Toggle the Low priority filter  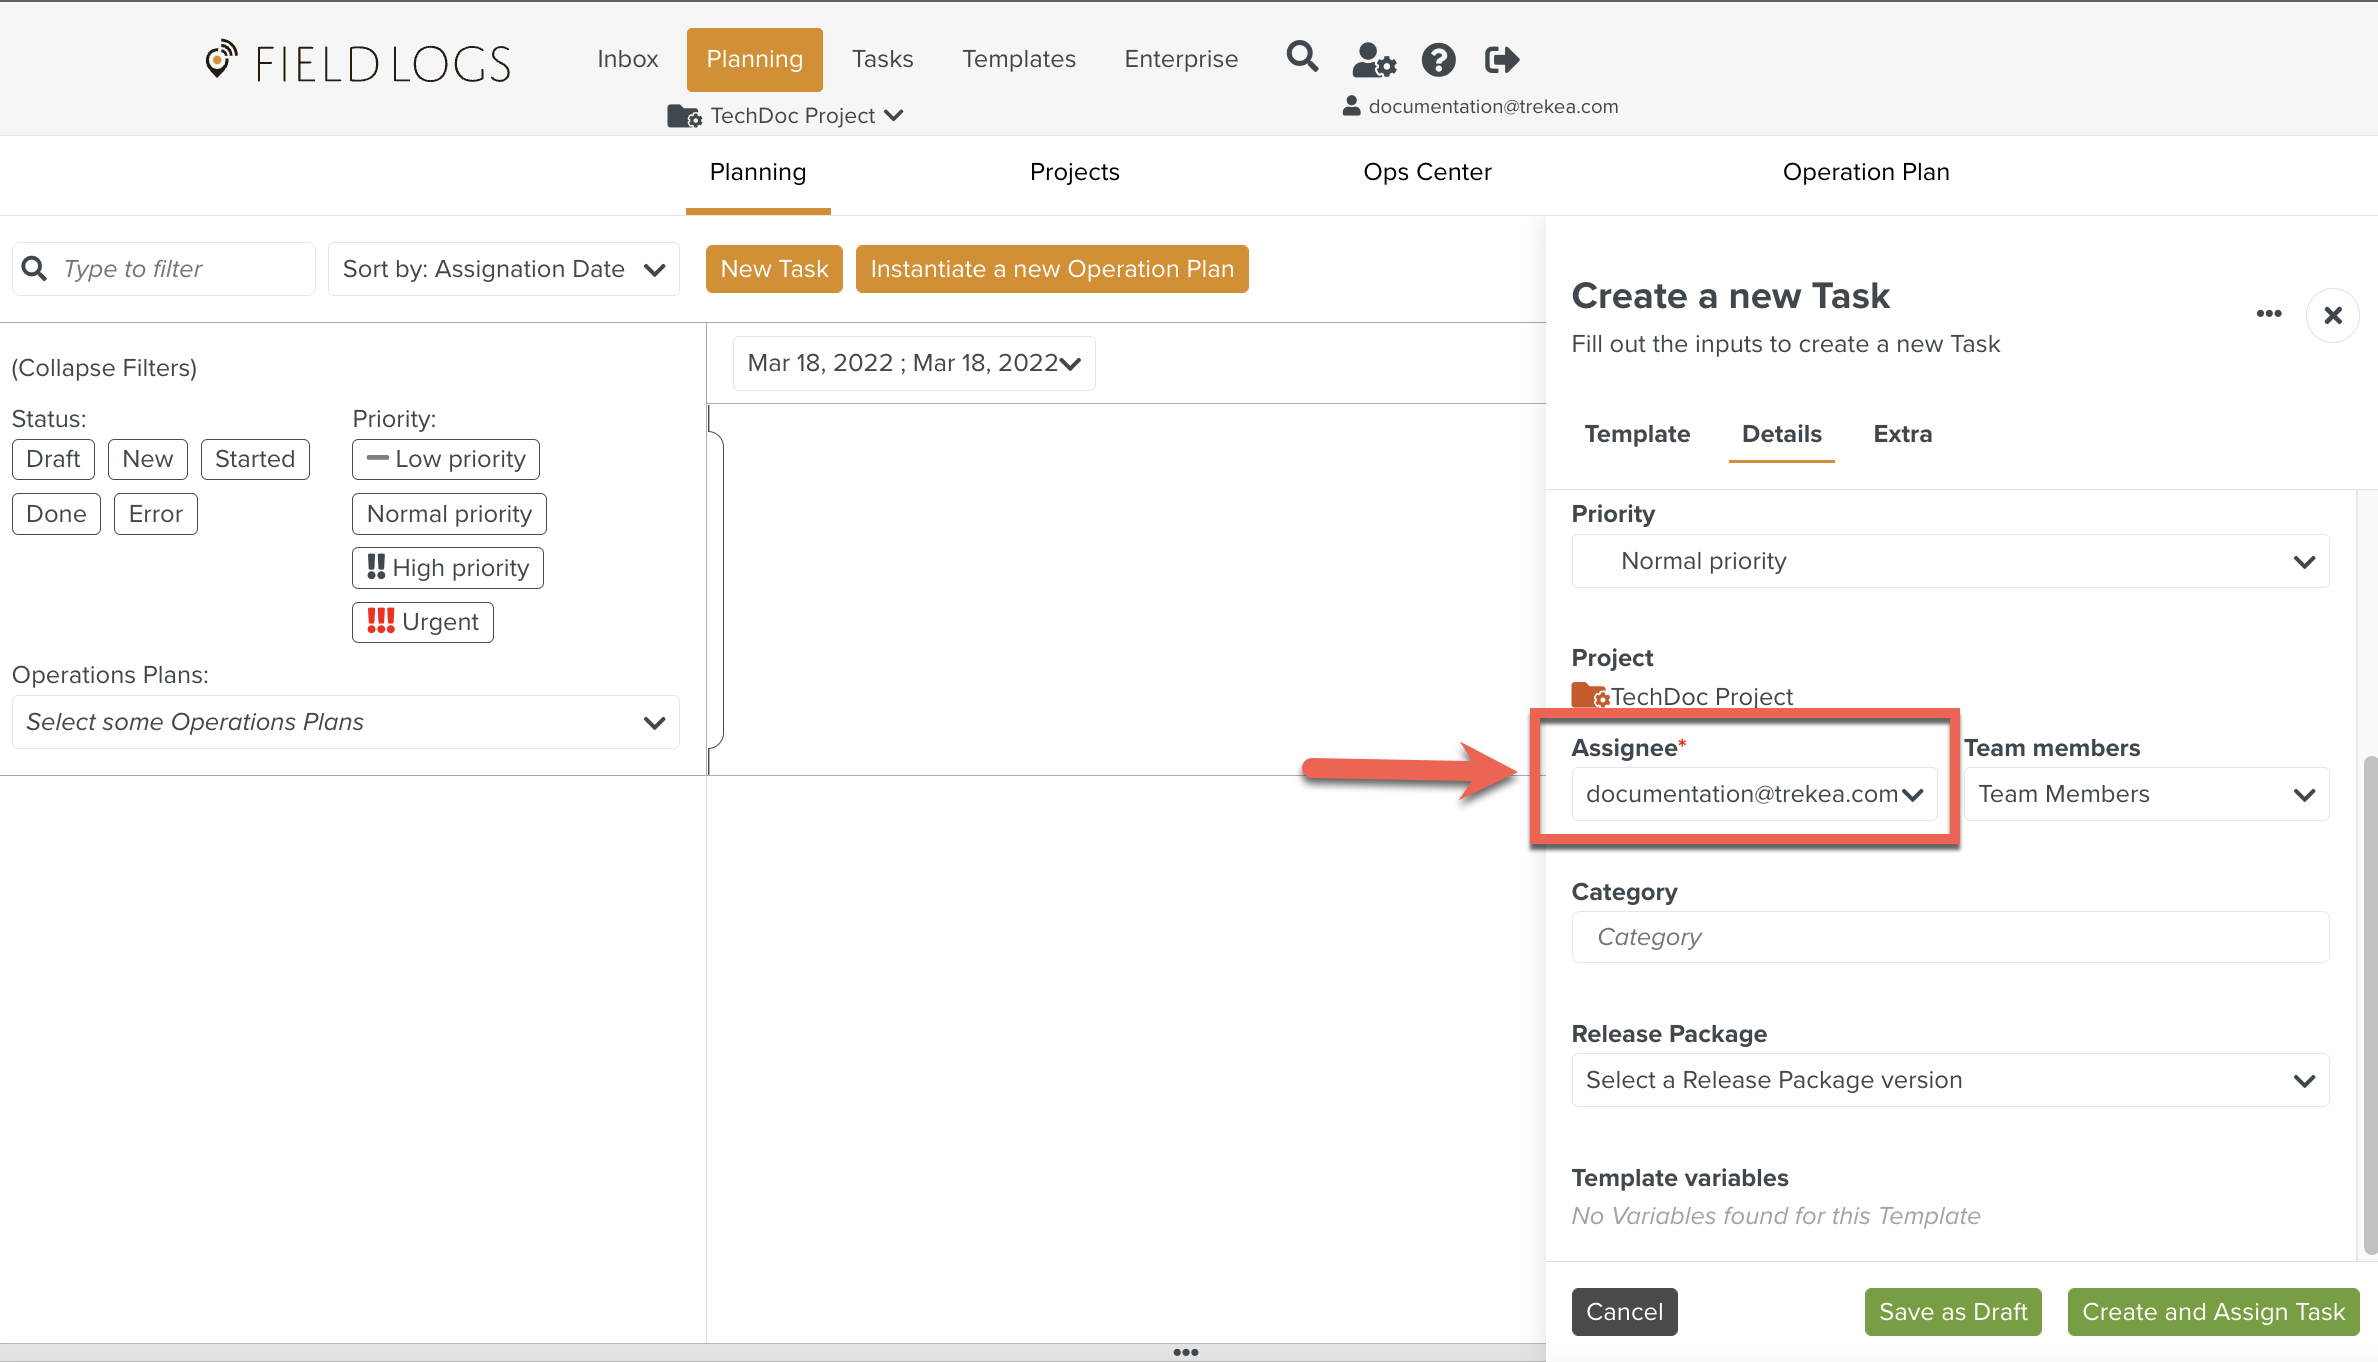(x=446, y=459)
